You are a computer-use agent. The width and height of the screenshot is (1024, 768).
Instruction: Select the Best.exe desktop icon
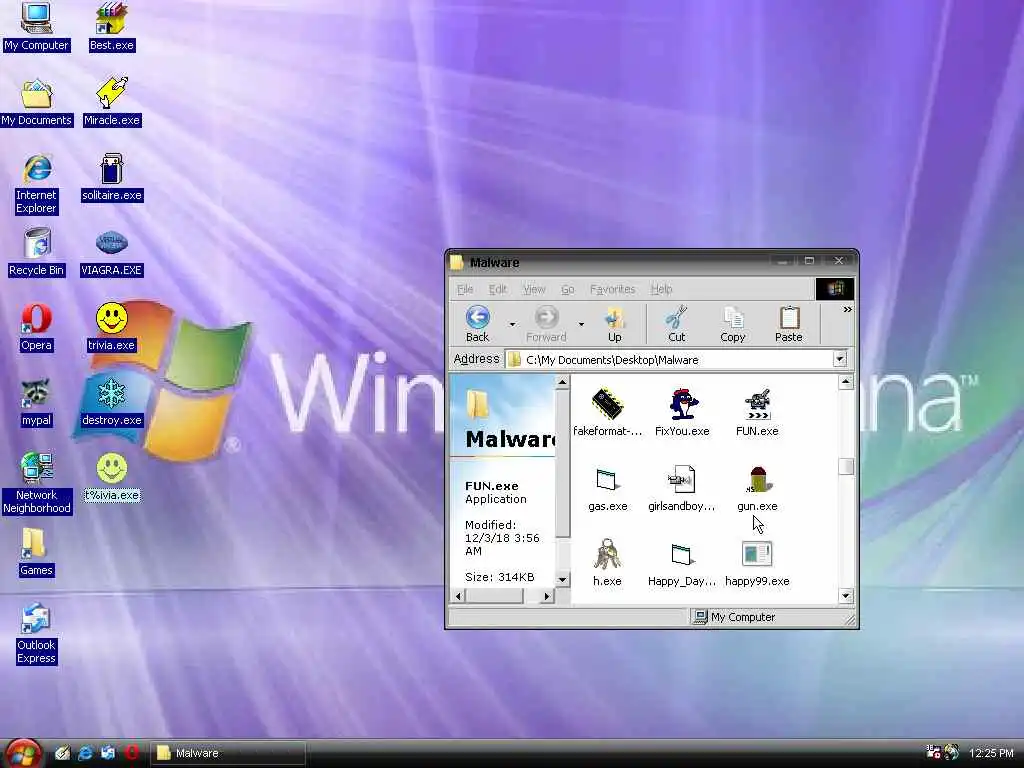[x=111, y=27]
